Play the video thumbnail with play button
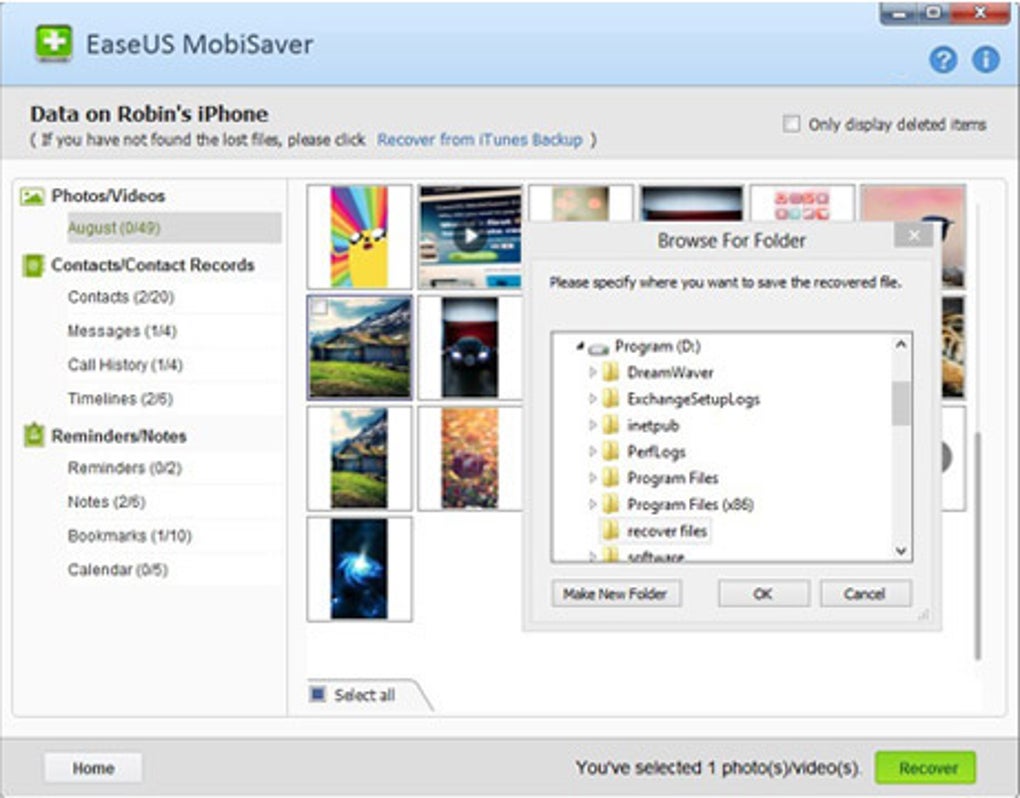The width and height of the screenshot is (1020, 798). pos(470,237)
